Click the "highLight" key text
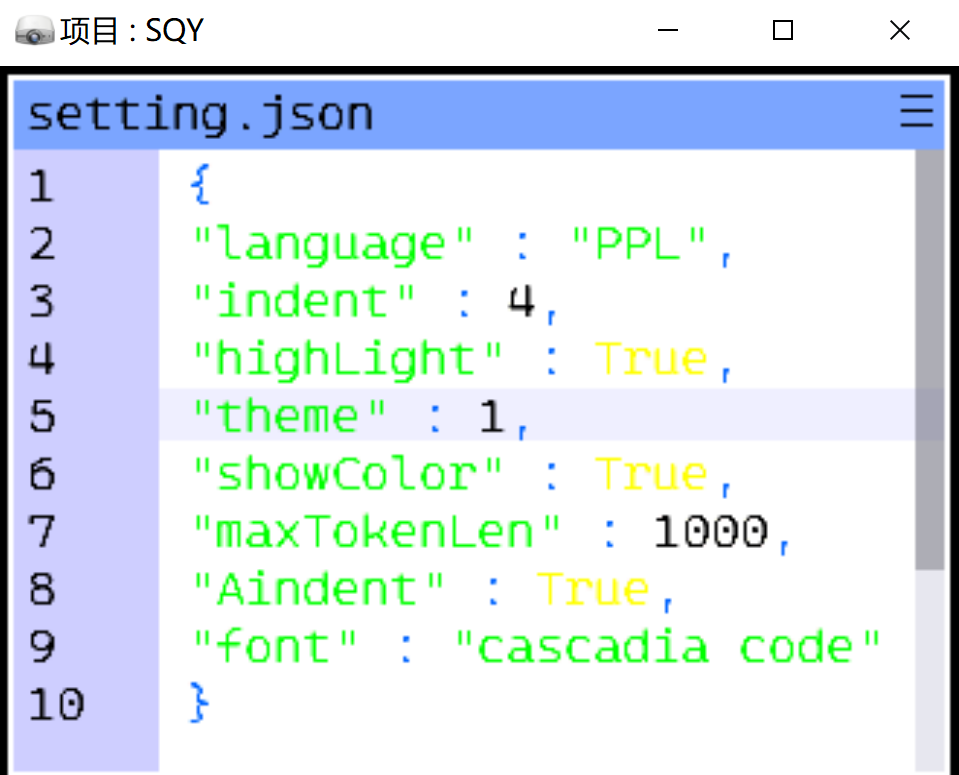 point(348,360)
